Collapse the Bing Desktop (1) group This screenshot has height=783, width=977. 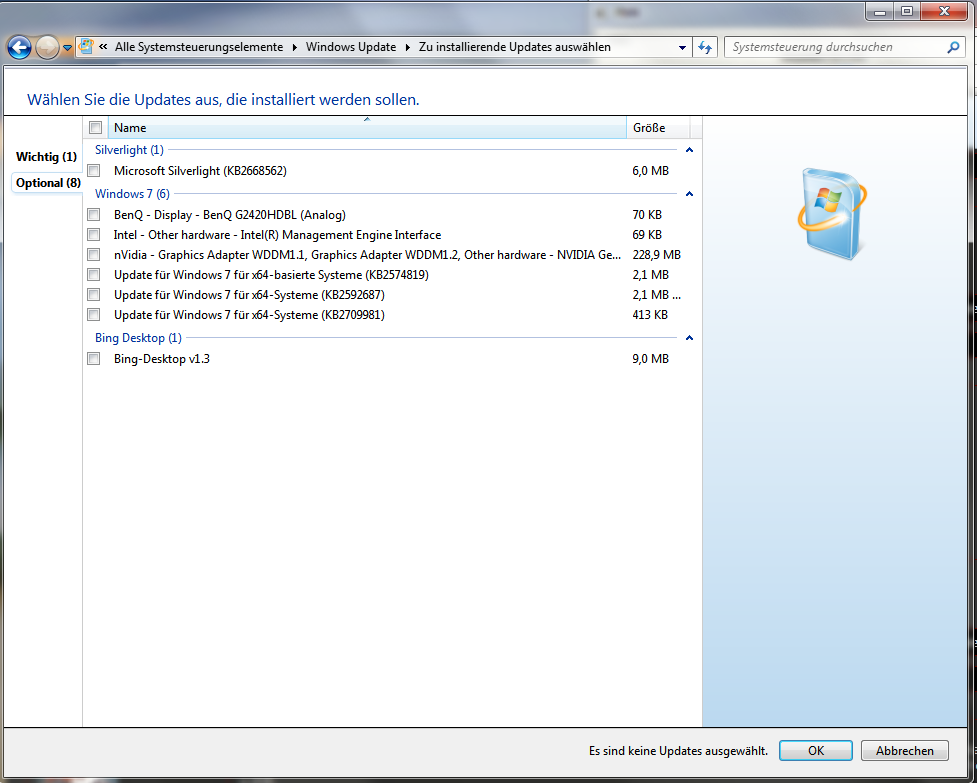tap(689, 338)
